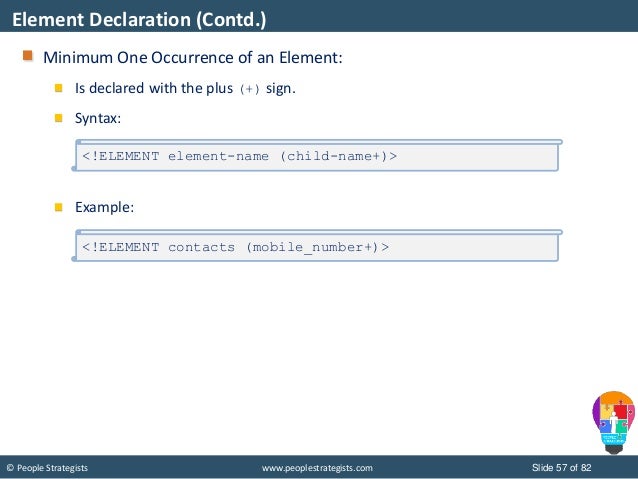Click 'Is declared with the plus (+) sign.'
The image size is (638, 479).
pos(185,88)
